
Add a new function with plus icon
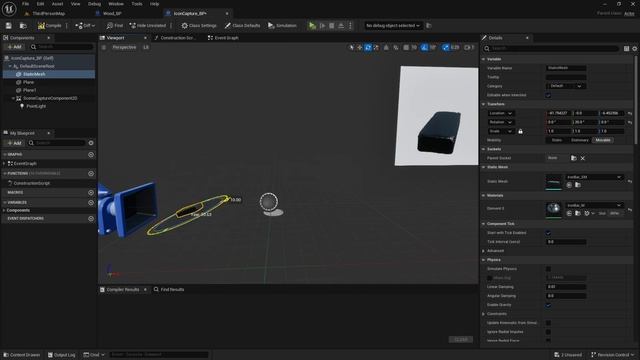click(91, 173)
